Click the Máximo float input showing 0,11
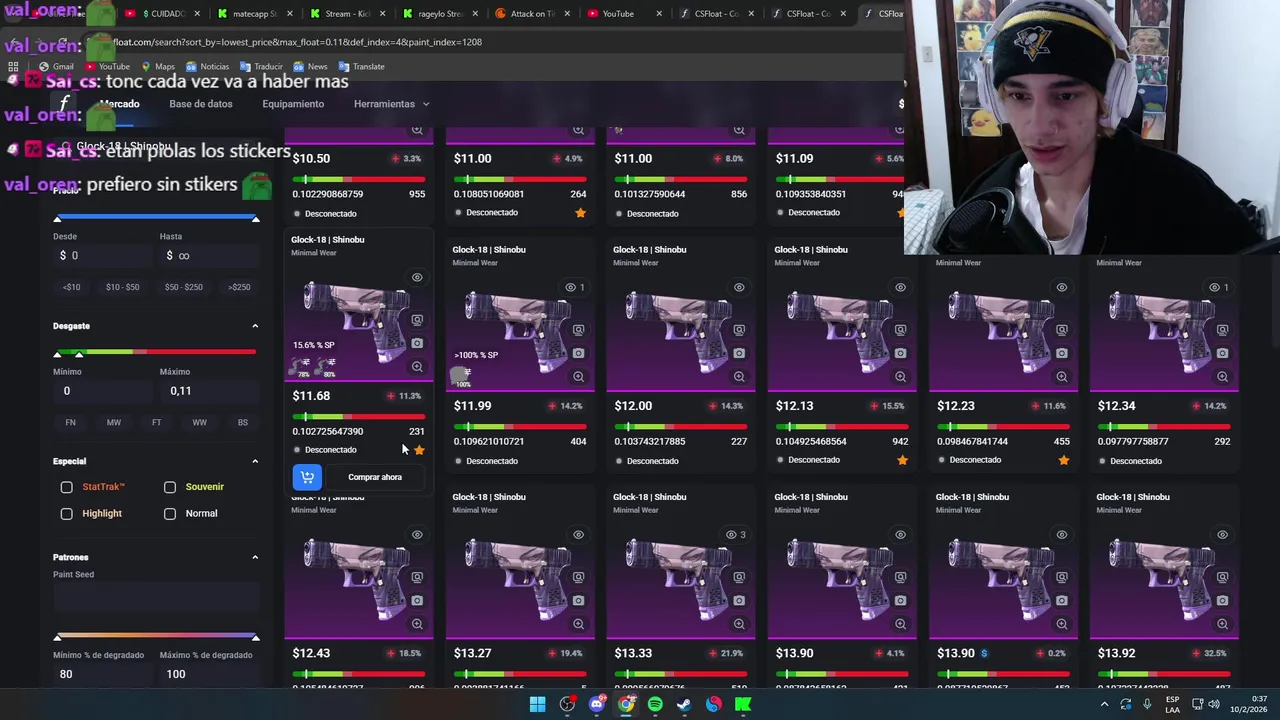The image size is (1280, 720). [x=208, y=391]
